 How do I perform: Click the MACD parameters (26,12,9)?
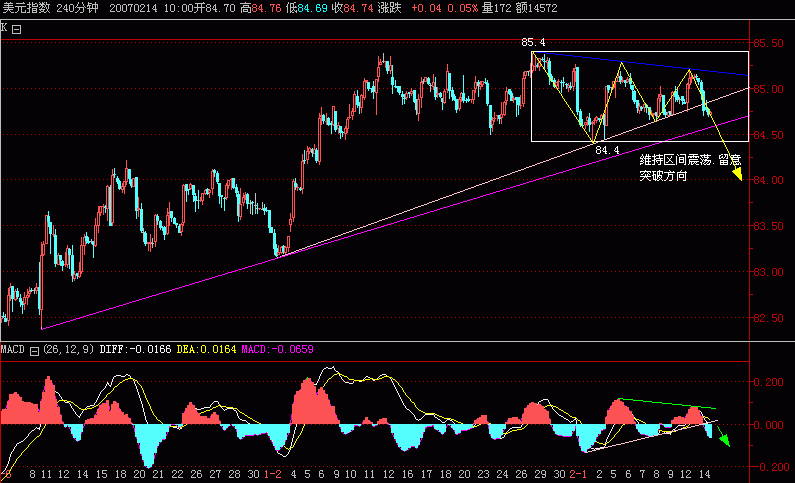pos(68,349)
